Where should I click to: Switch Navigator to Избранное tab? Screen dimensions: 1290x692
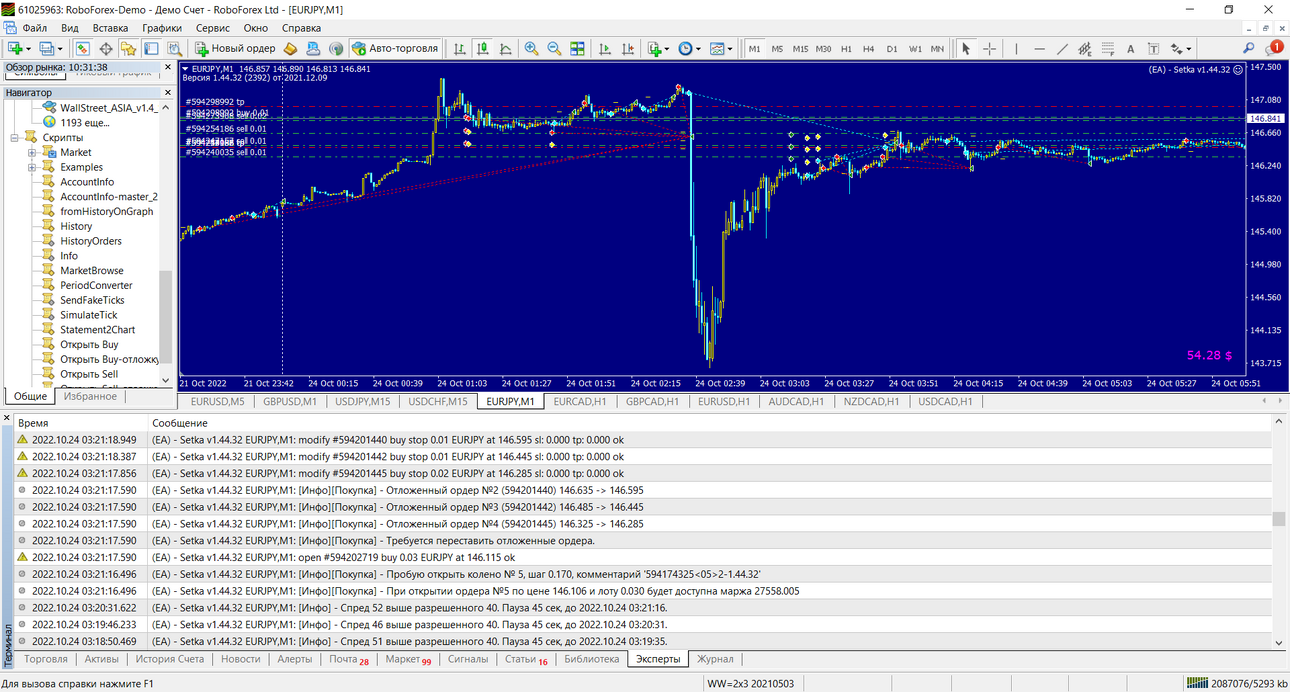pos(90,396)
